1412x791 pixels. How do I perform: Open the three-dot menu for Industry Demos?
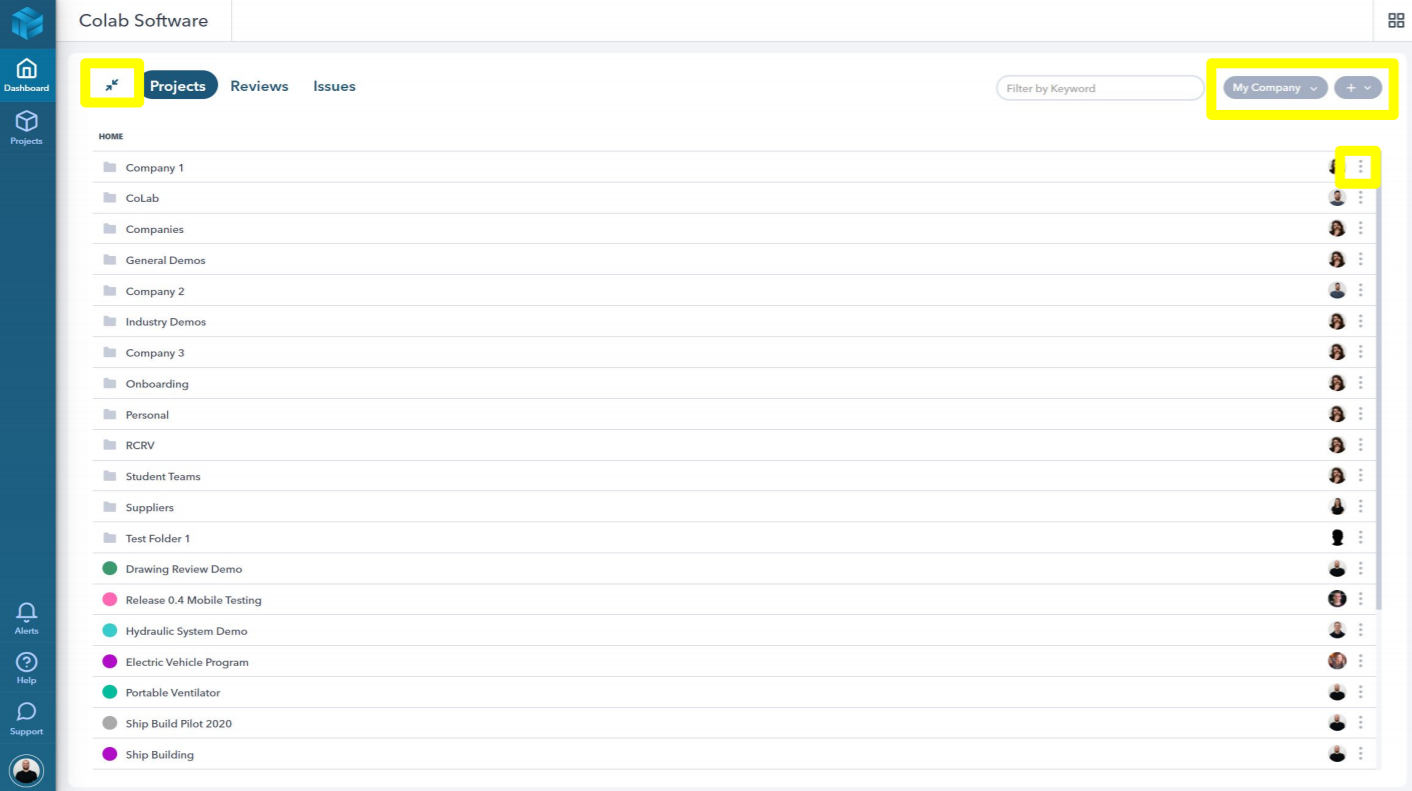pos(1360,322)
